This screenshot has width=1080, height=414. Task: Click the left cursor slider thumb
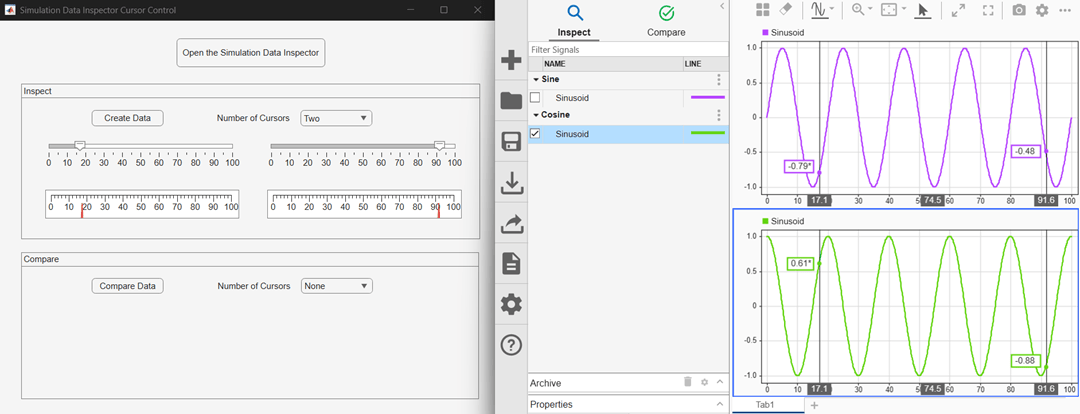click(80, 145)
